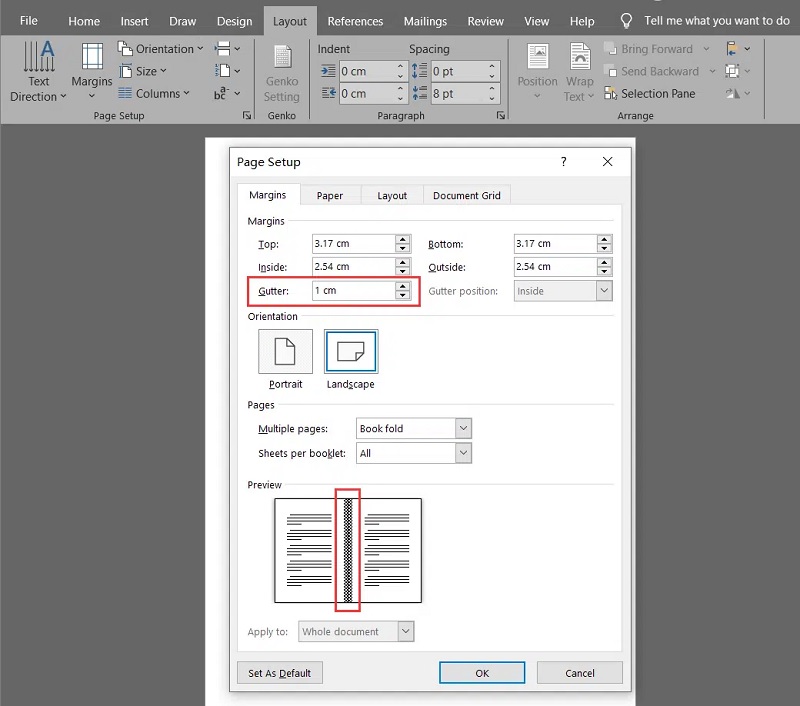Open the Position gallery
This screenshot has width=800, height=706.
point(537,71)
